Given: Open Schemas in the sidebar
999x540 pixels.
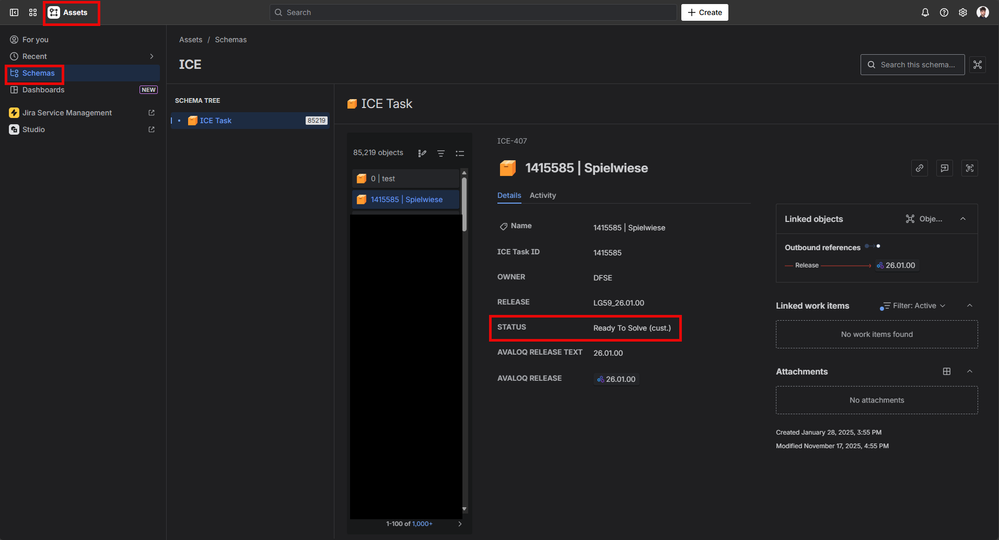Looking at the screenshot, I should (83, 73).
